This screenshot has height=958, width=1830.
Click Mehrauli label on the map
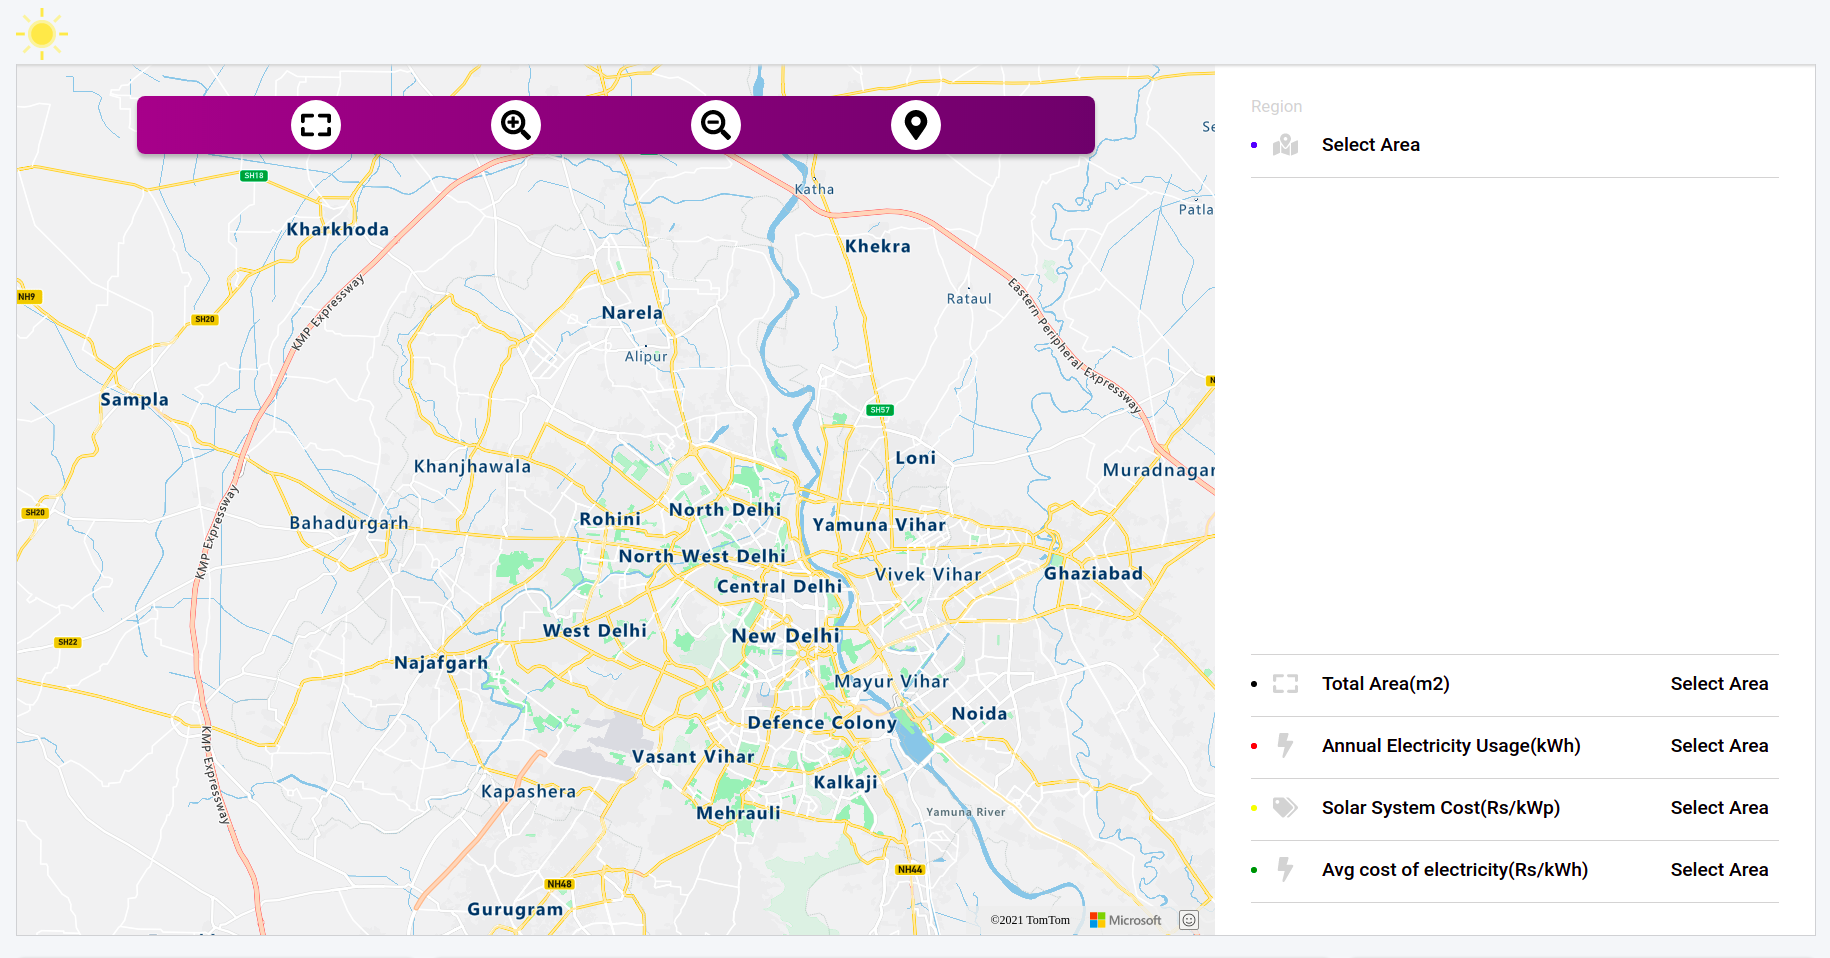[738, 813]
